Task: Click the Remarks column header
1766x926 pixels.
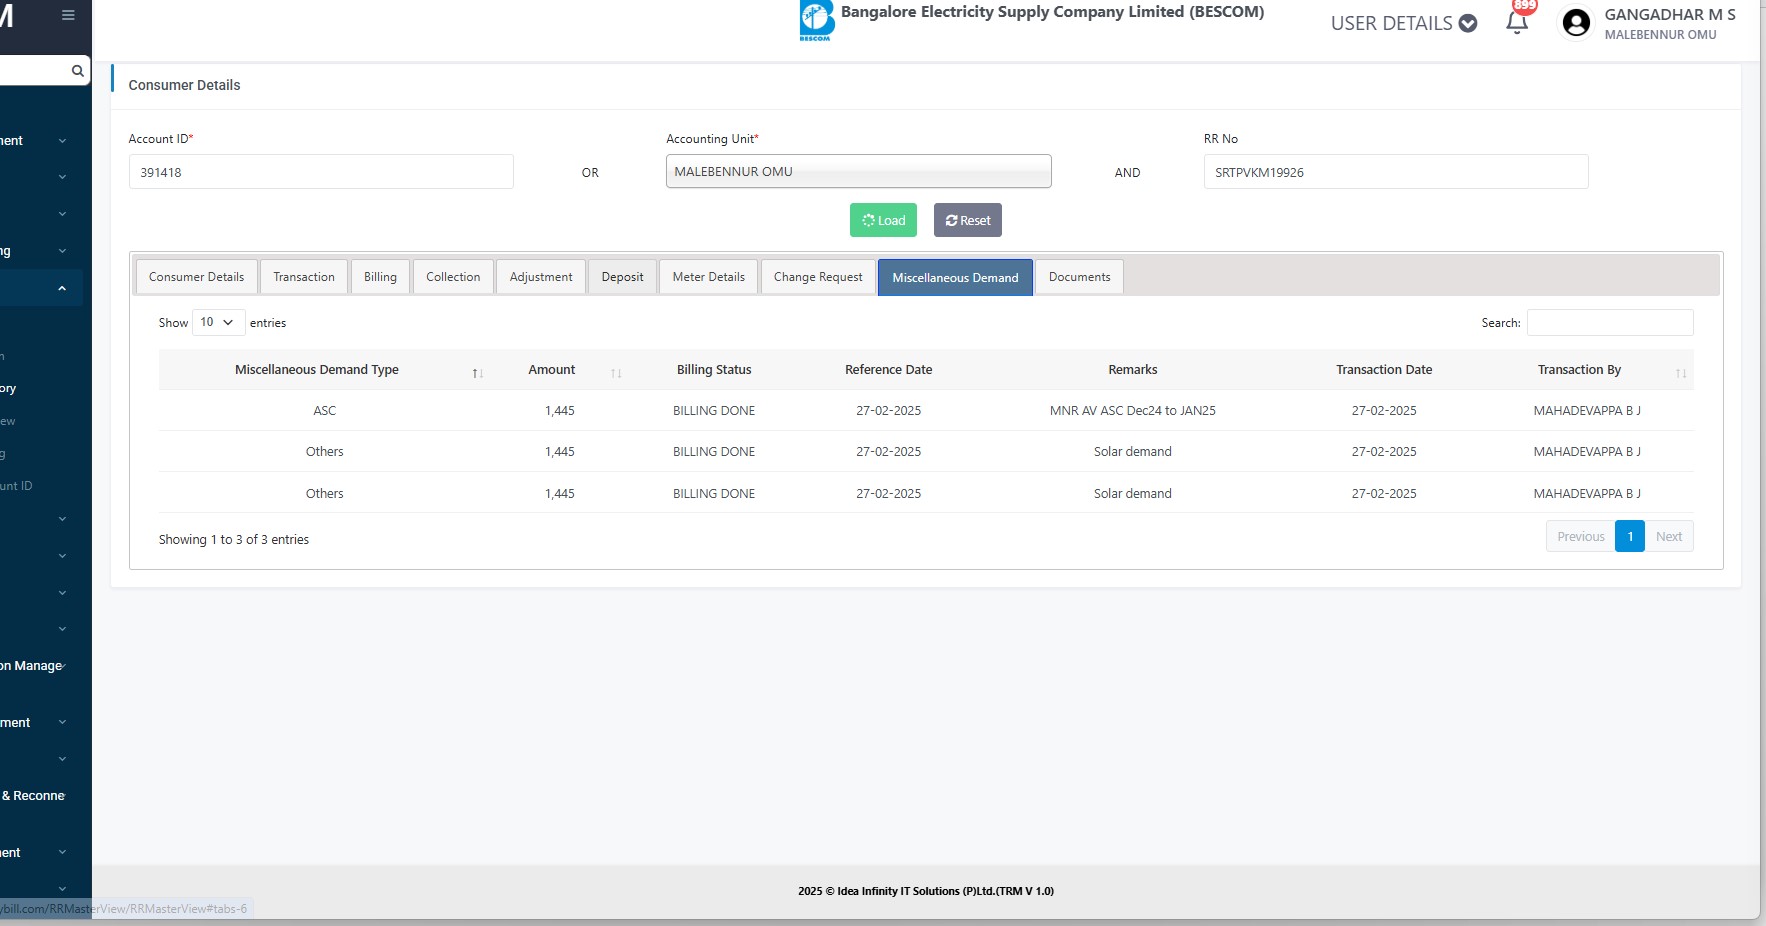Action: [1133, 370]
